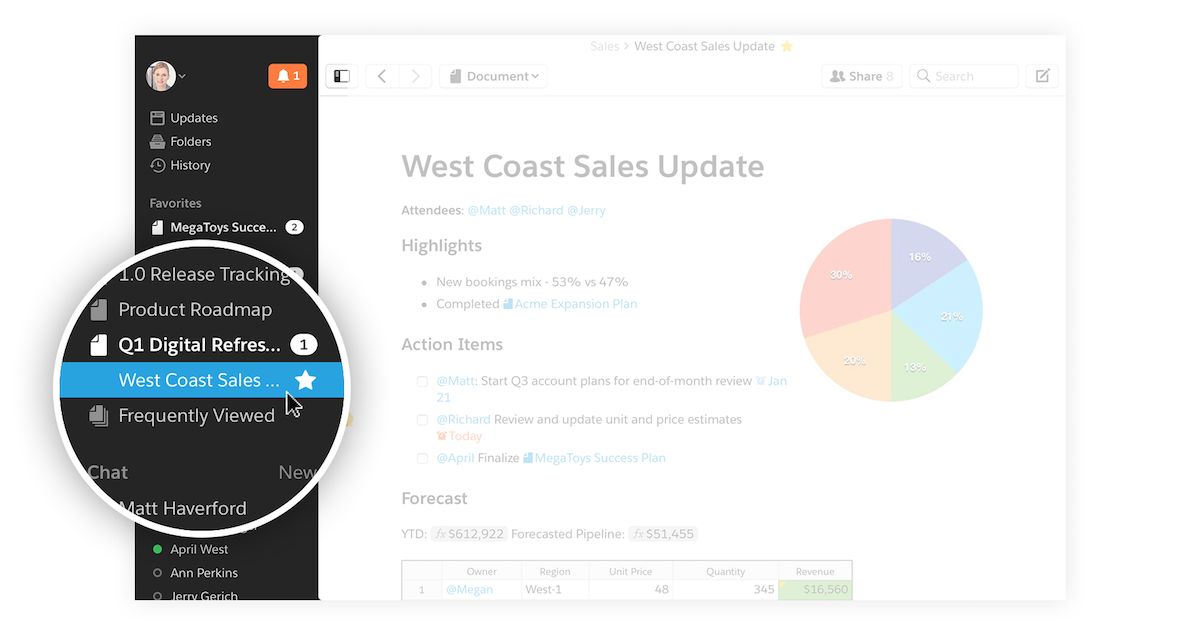Screen dimensions: 1200x630
Task: Go back with left arrow
Action: tap(382, 76)
